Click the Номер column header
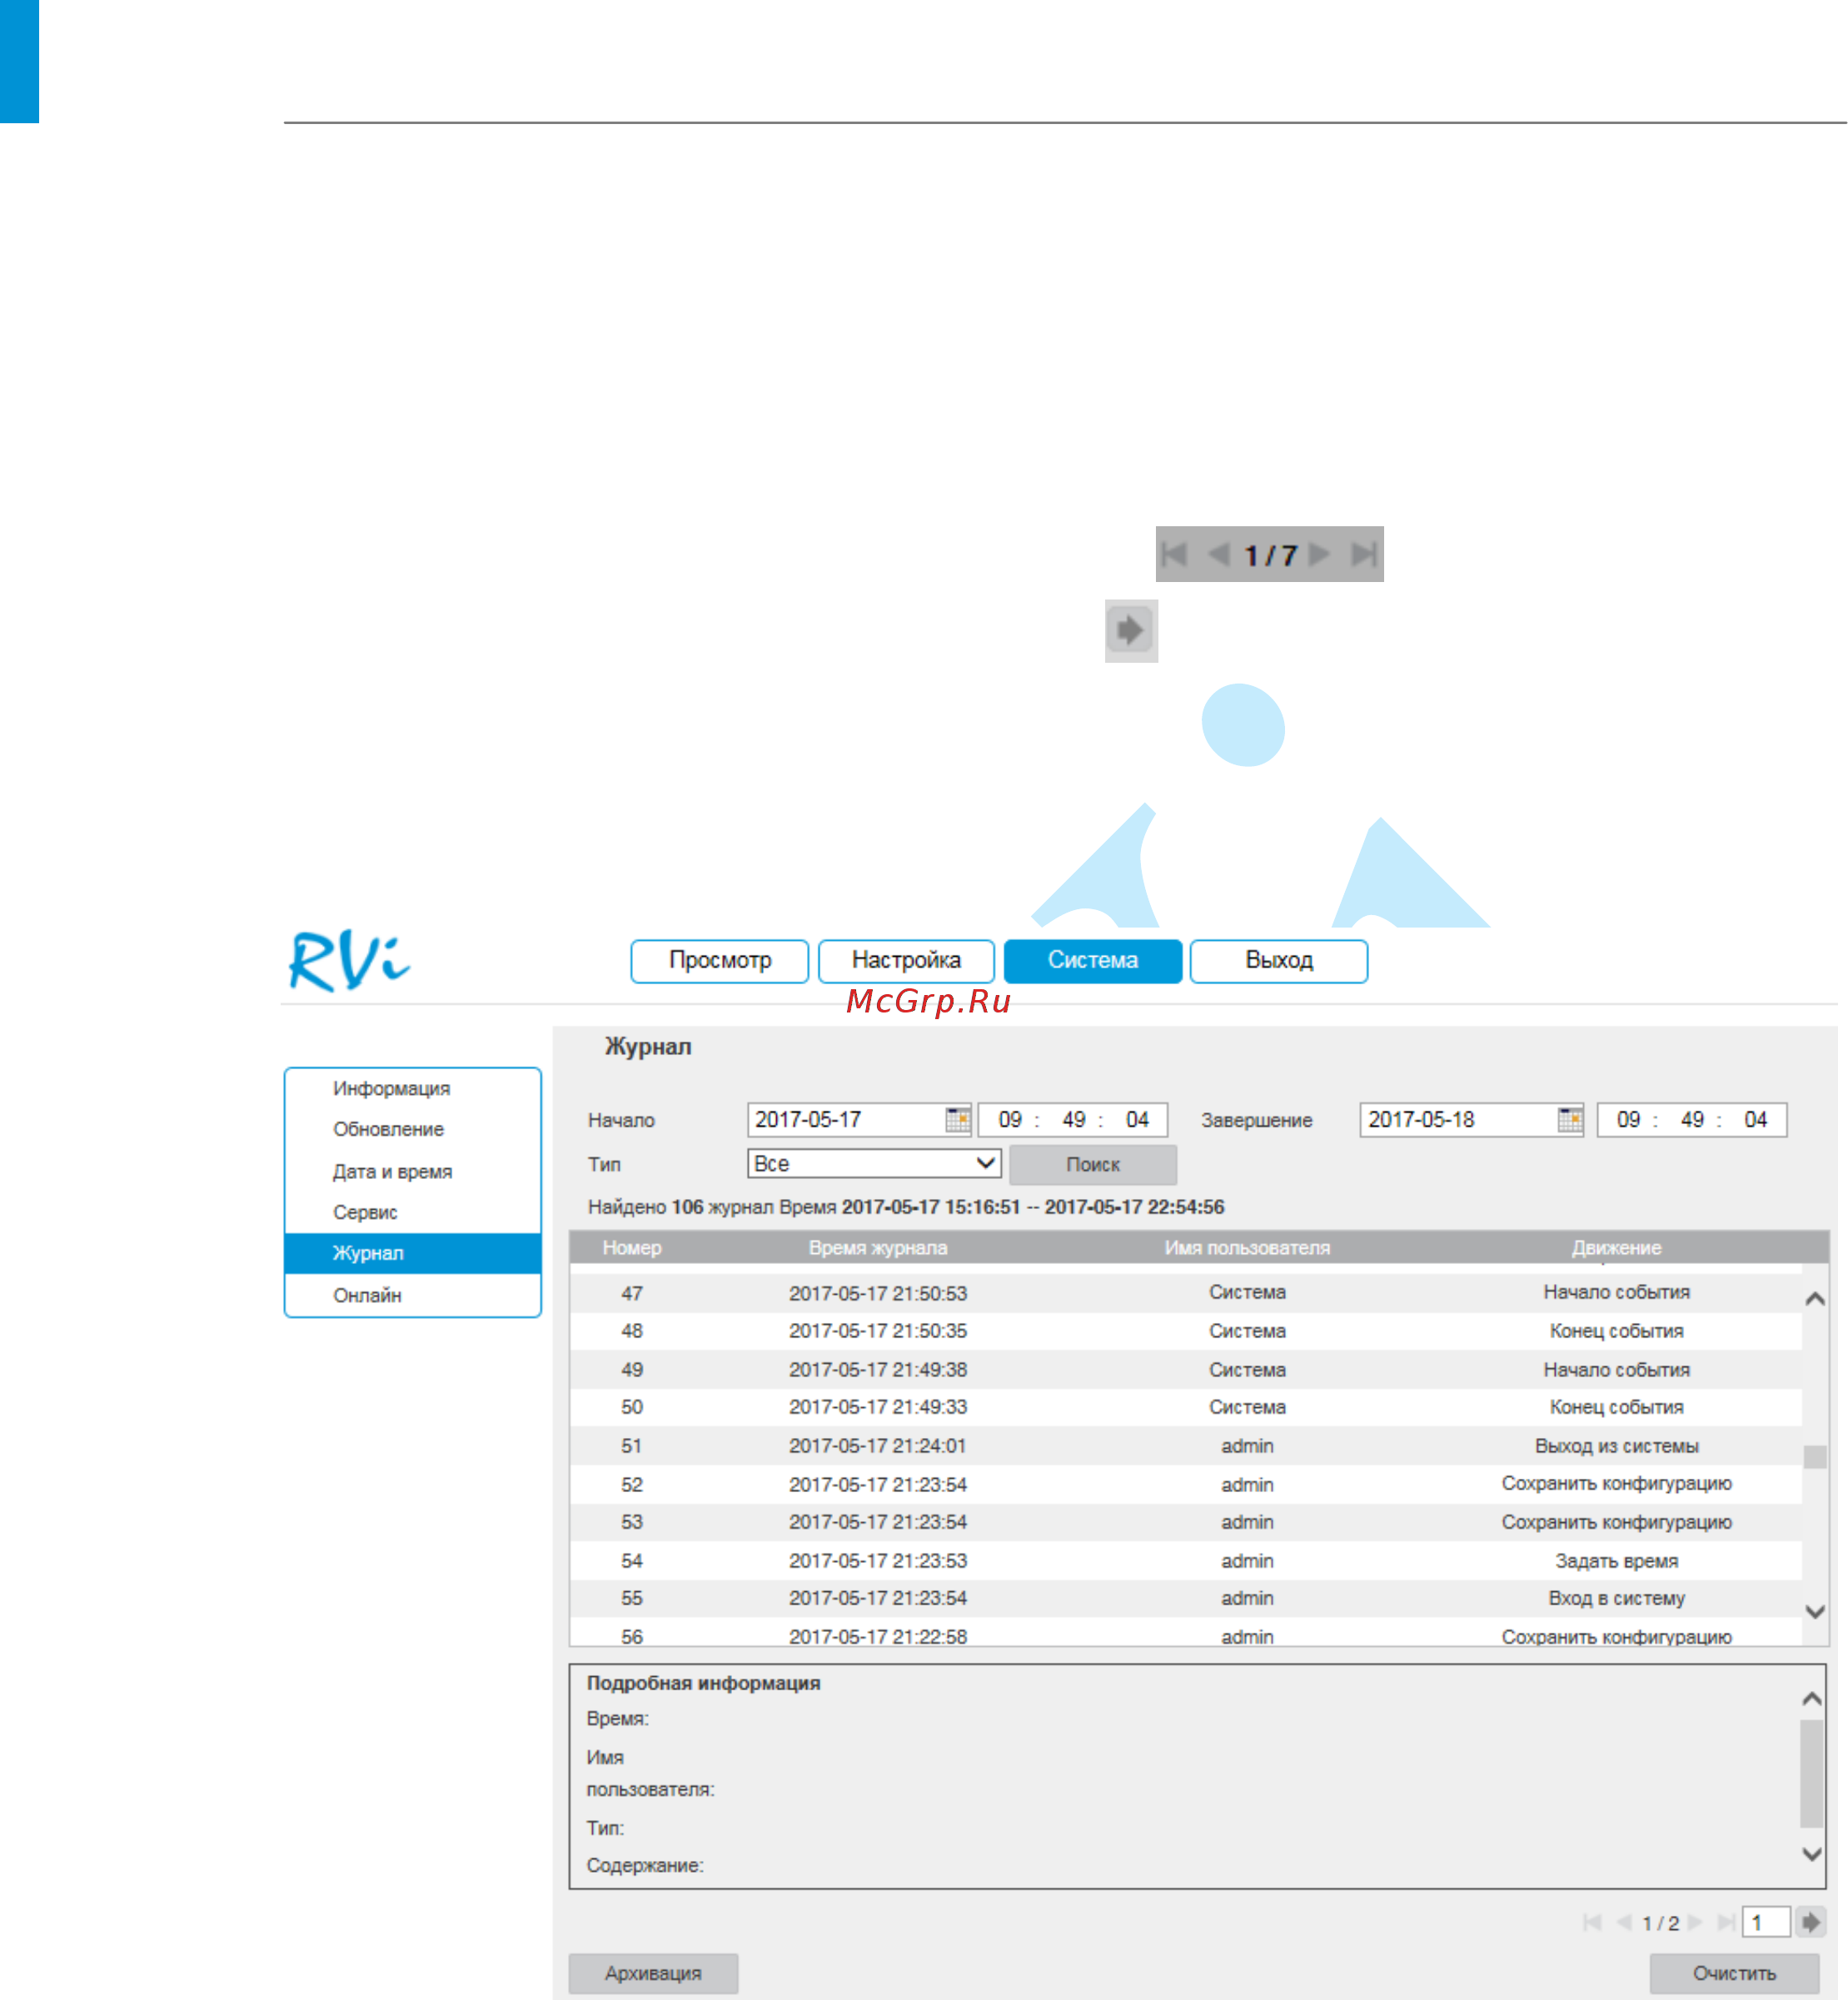Viewport: 1848px width, 2000px height. click(x=632, y=1247)
